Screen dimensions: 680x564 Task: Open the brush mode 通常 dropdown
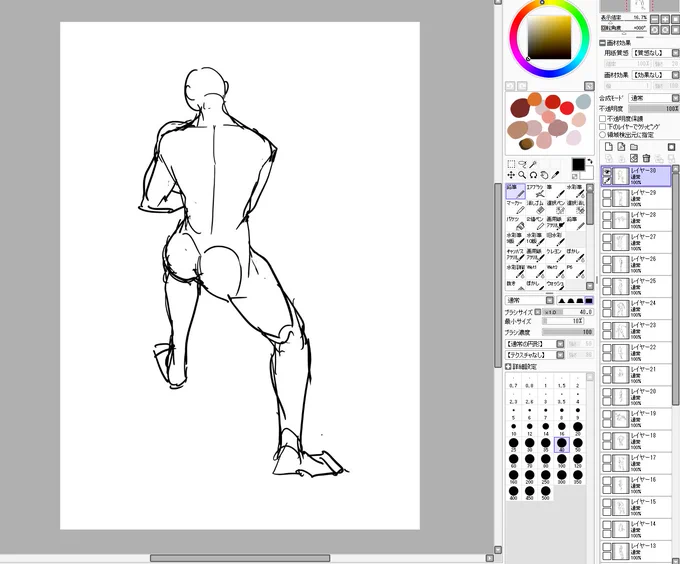click(530, 300)
